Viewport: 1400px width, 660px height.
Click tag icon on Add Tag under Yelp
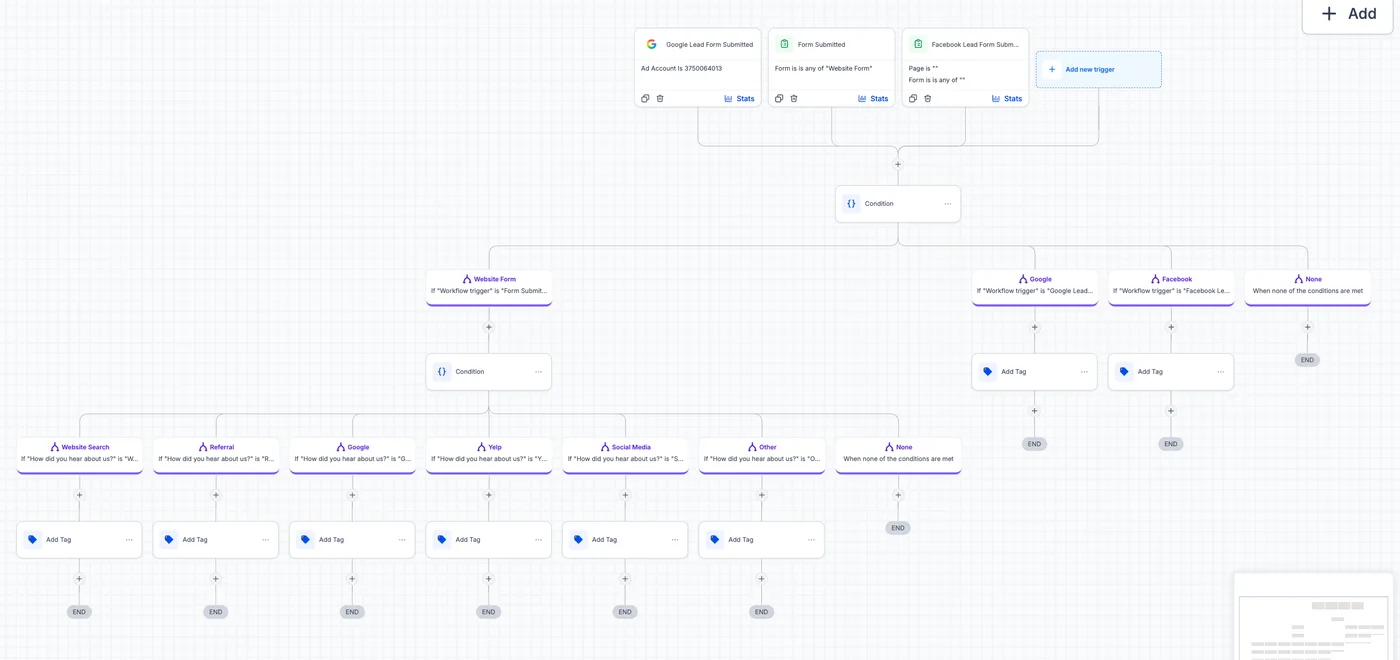(442, 539)
